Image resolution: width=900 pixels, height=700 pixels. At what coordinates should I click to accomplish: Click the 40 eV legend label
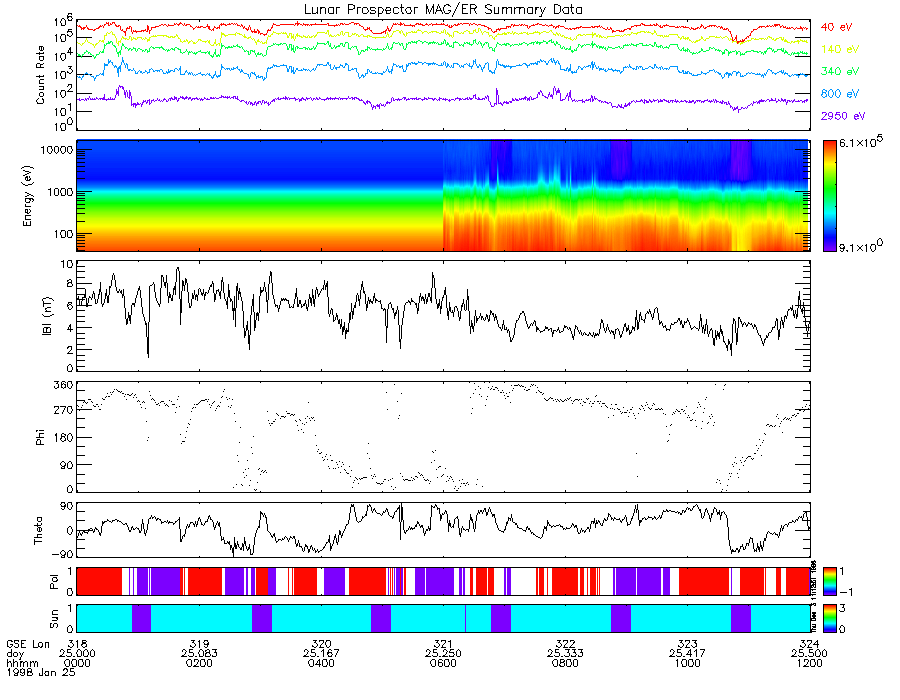coord(836,27)
